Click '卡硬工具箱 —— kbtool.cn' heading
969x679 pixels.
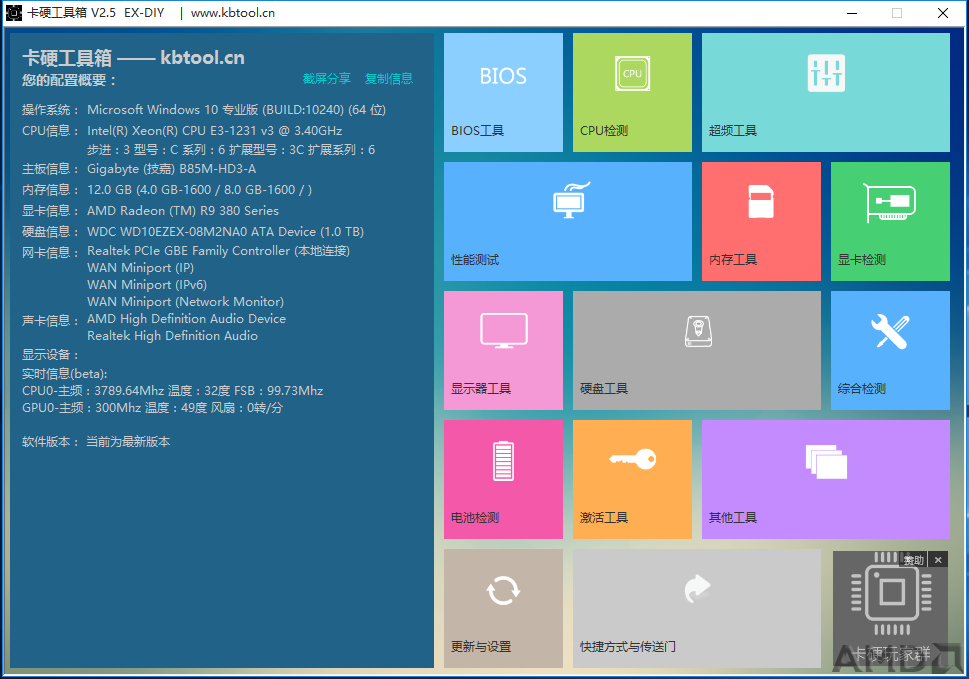pos(133,57)
